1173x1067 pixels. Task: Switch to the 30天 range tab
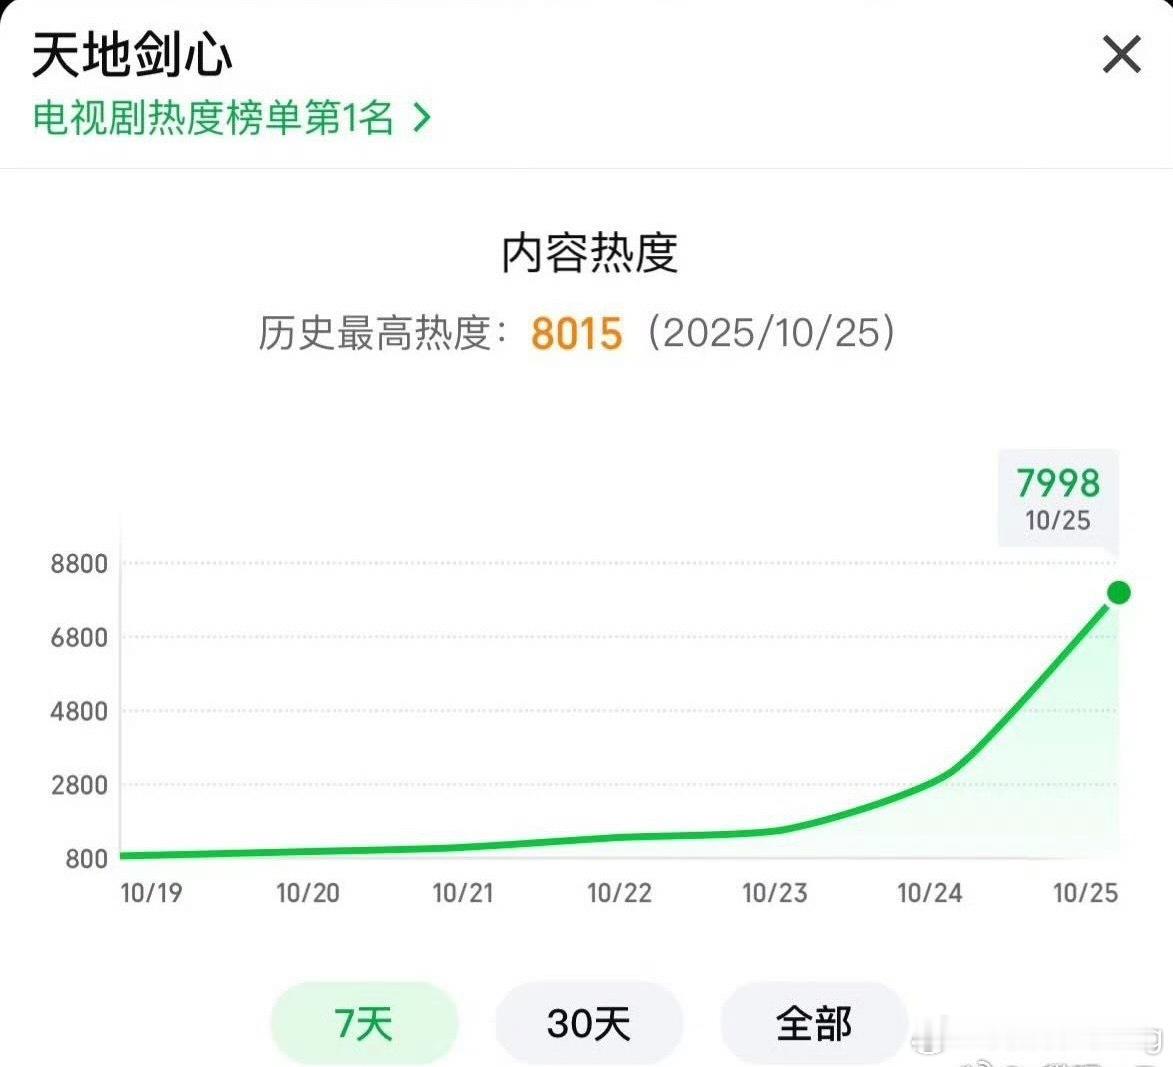coord(589,1023)
